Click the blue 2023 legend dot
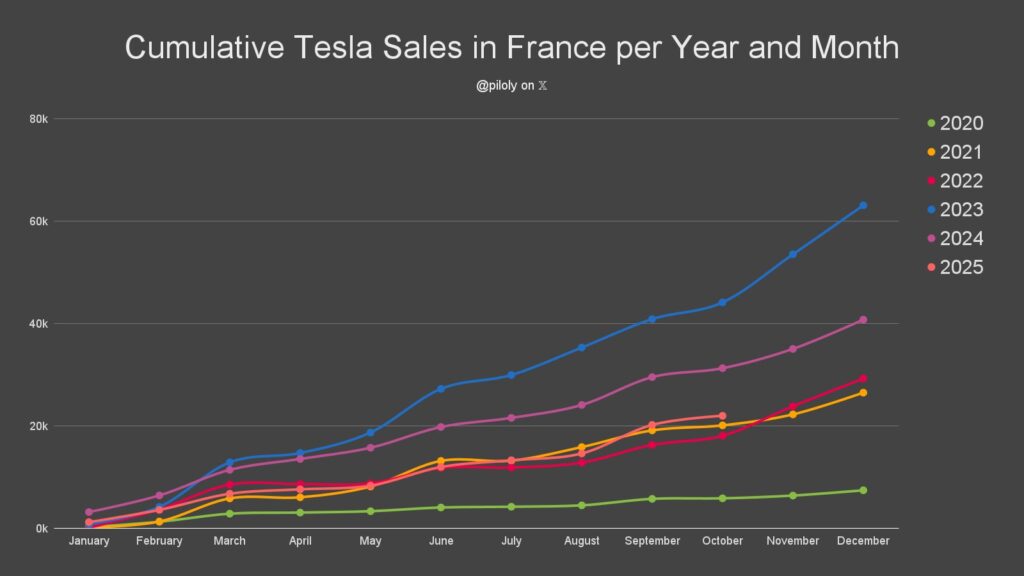The height and width of the screenshot is (576, 1024). (931, 210)
